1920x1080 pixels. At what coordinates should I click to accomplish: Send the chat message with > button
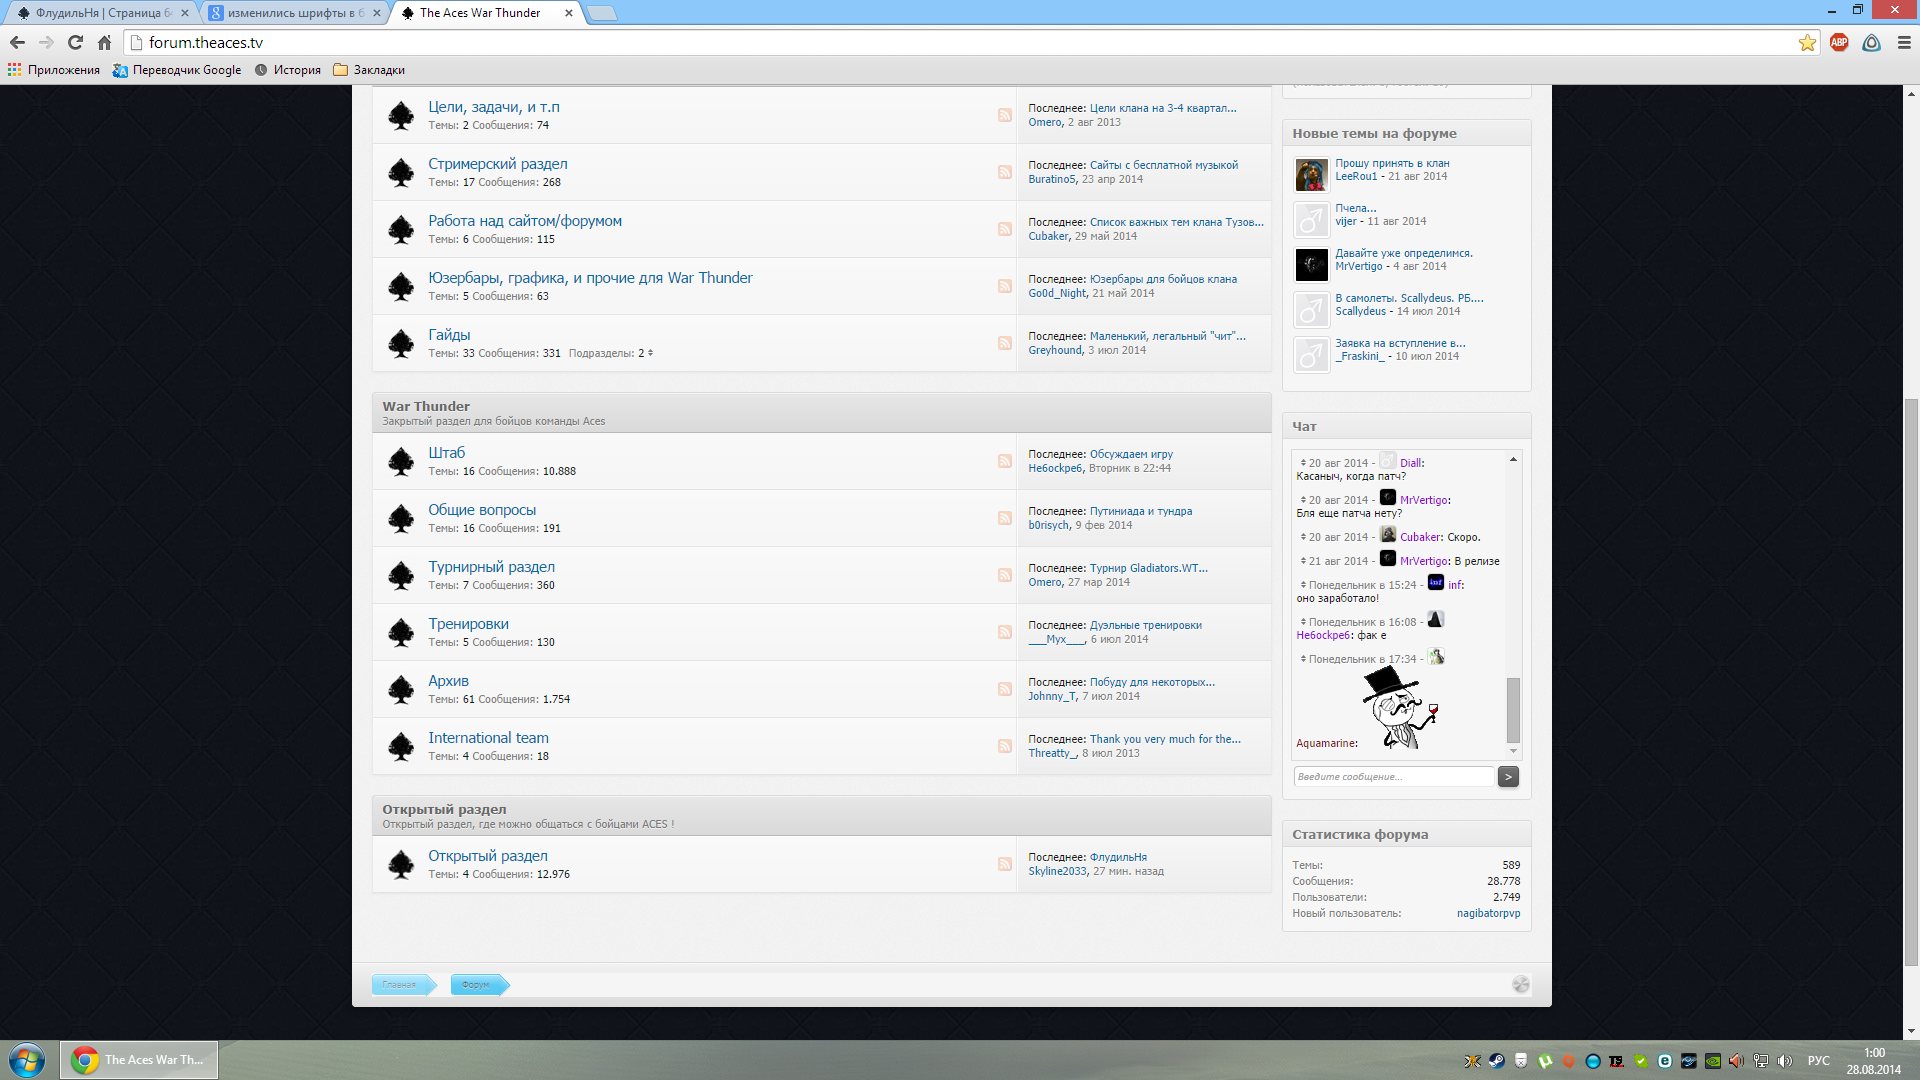pyautogui.click(x=1508, y=777)
